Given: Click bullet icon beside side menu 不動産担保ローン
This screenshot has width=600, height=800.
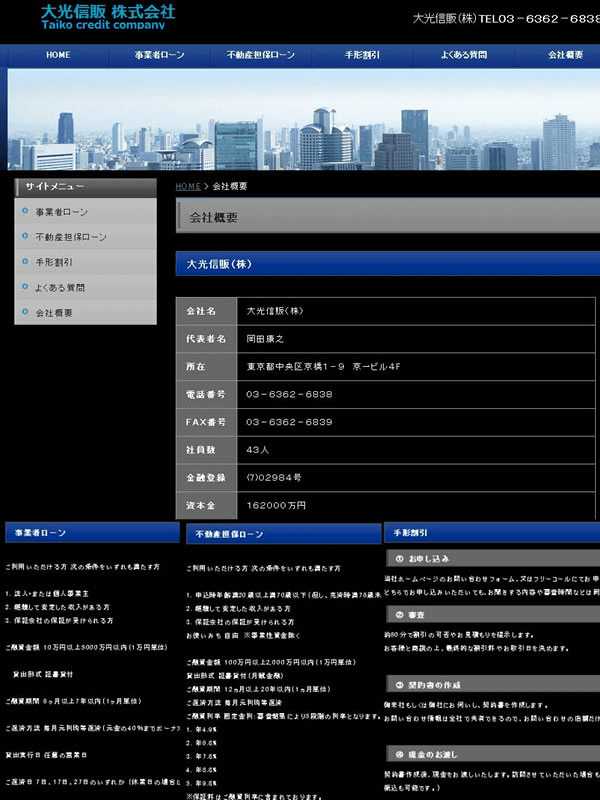Looking at the screenshot, I should tap(25, 236).
